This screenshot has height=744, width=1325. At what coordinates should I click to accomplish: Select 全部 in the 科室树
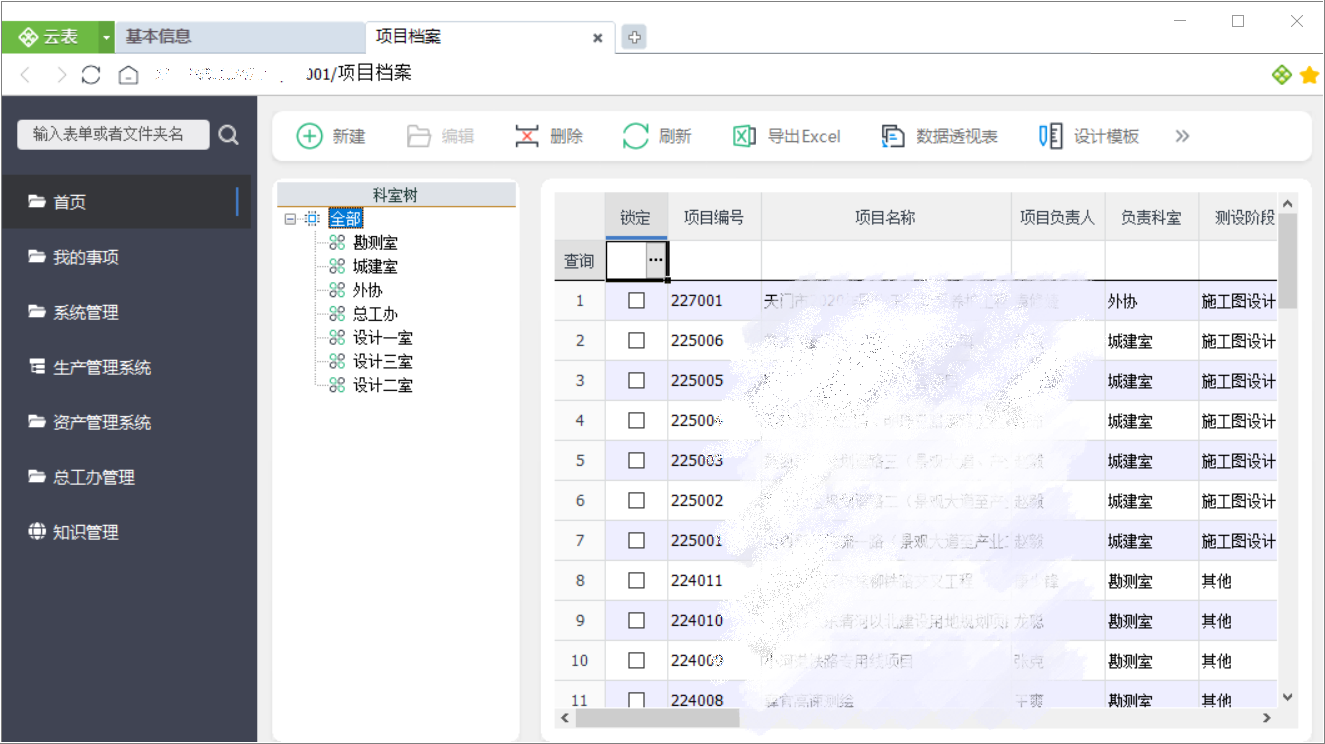pos(346,219)
